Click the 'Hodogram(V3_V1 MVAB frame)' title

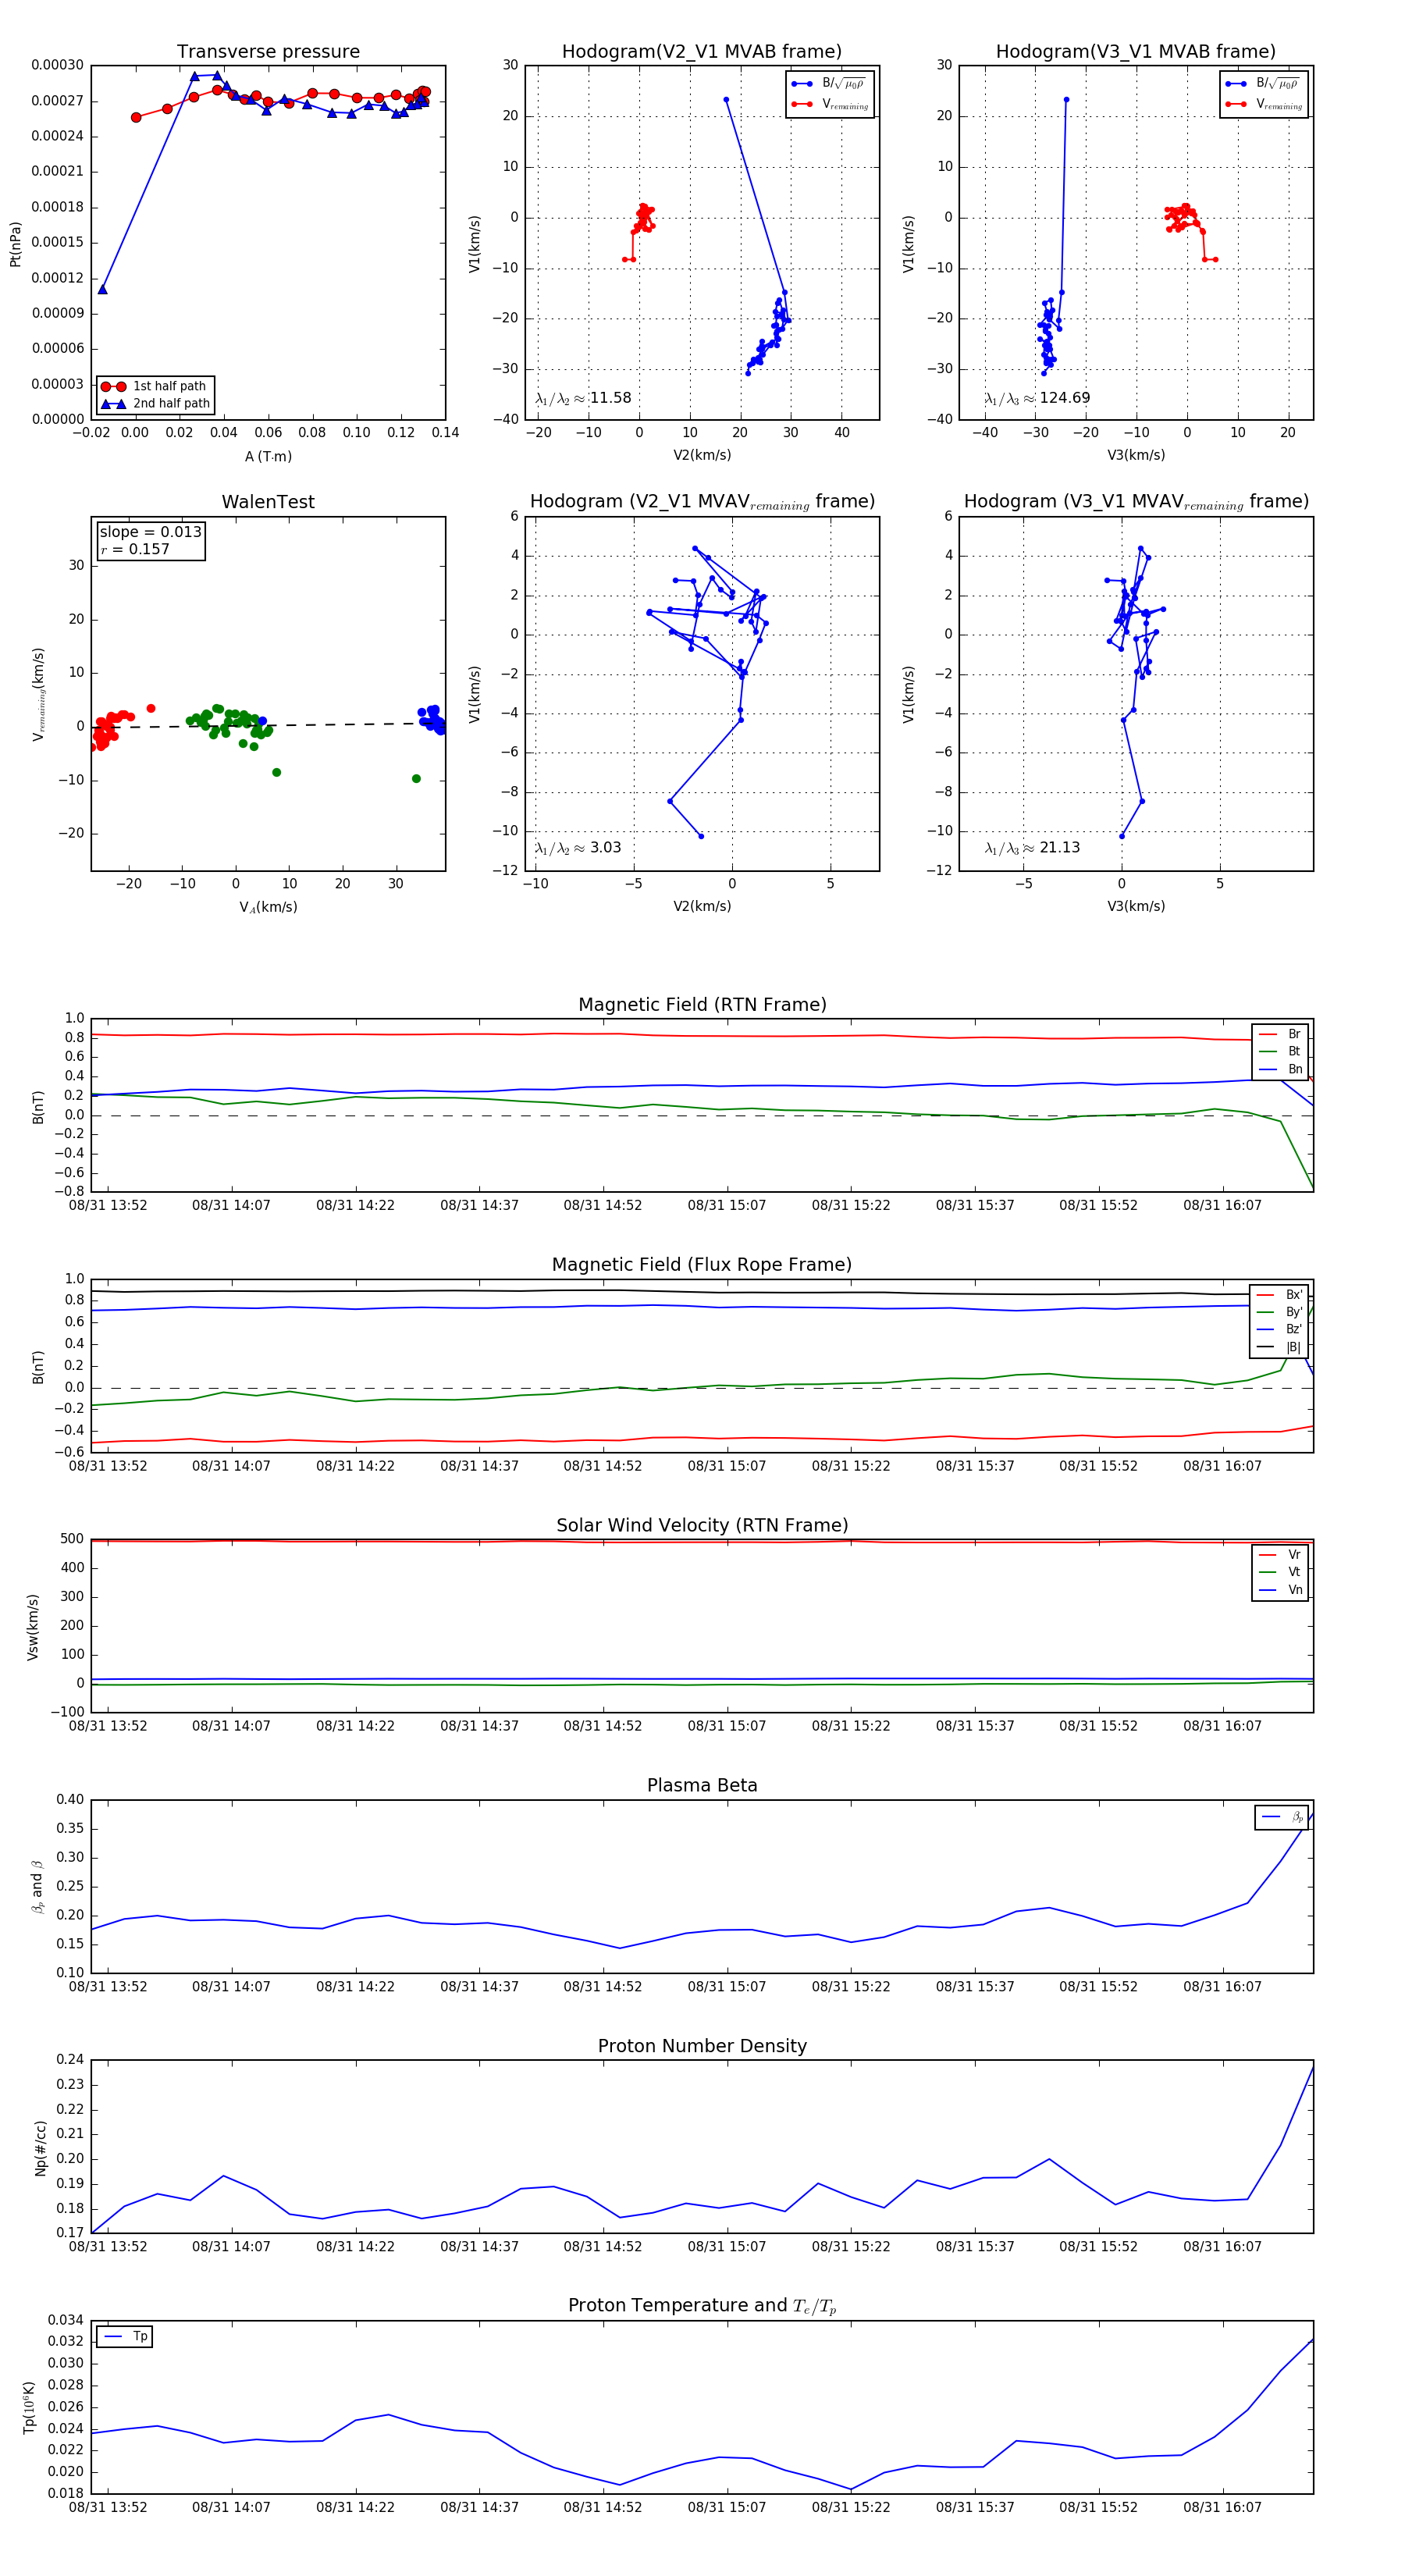point(1136,52)
